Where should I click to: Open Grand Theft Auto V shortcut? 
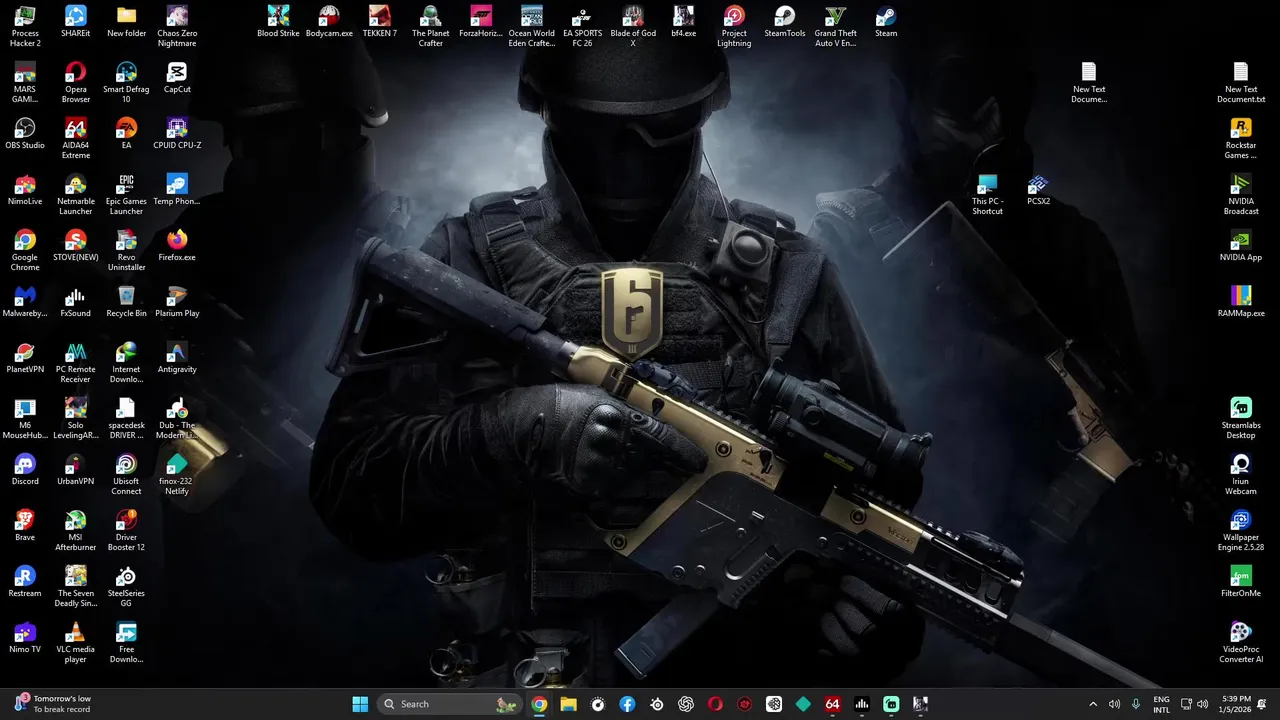coord(835,26)
